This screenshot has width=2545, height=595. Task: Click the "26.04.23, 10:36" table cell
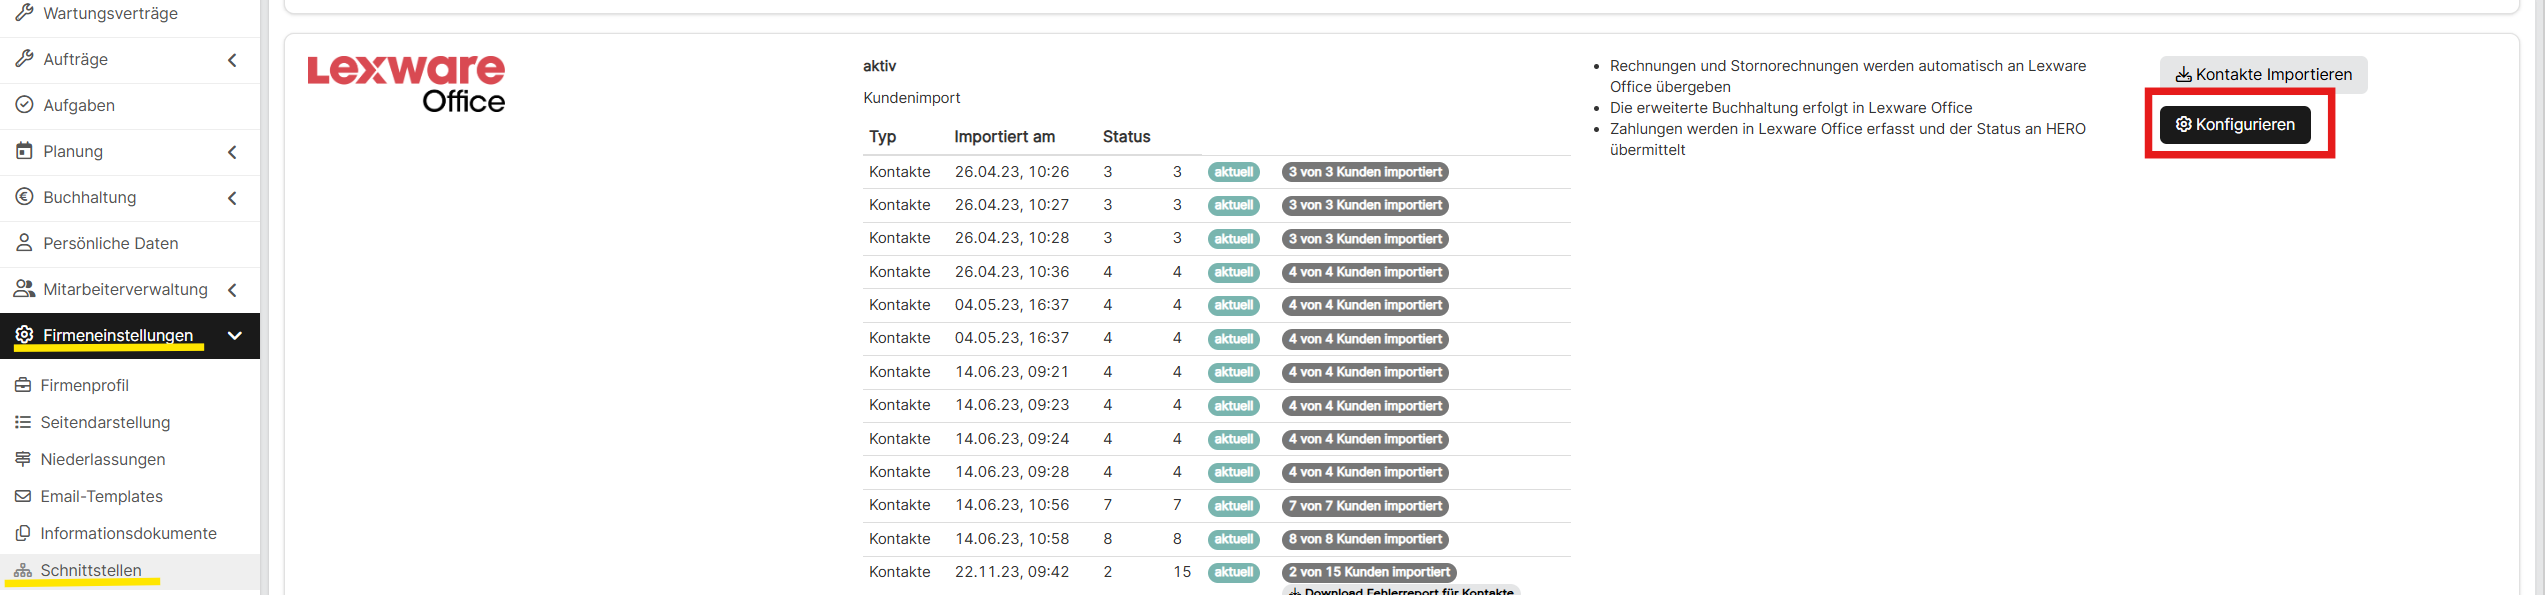pos(1012,272)
